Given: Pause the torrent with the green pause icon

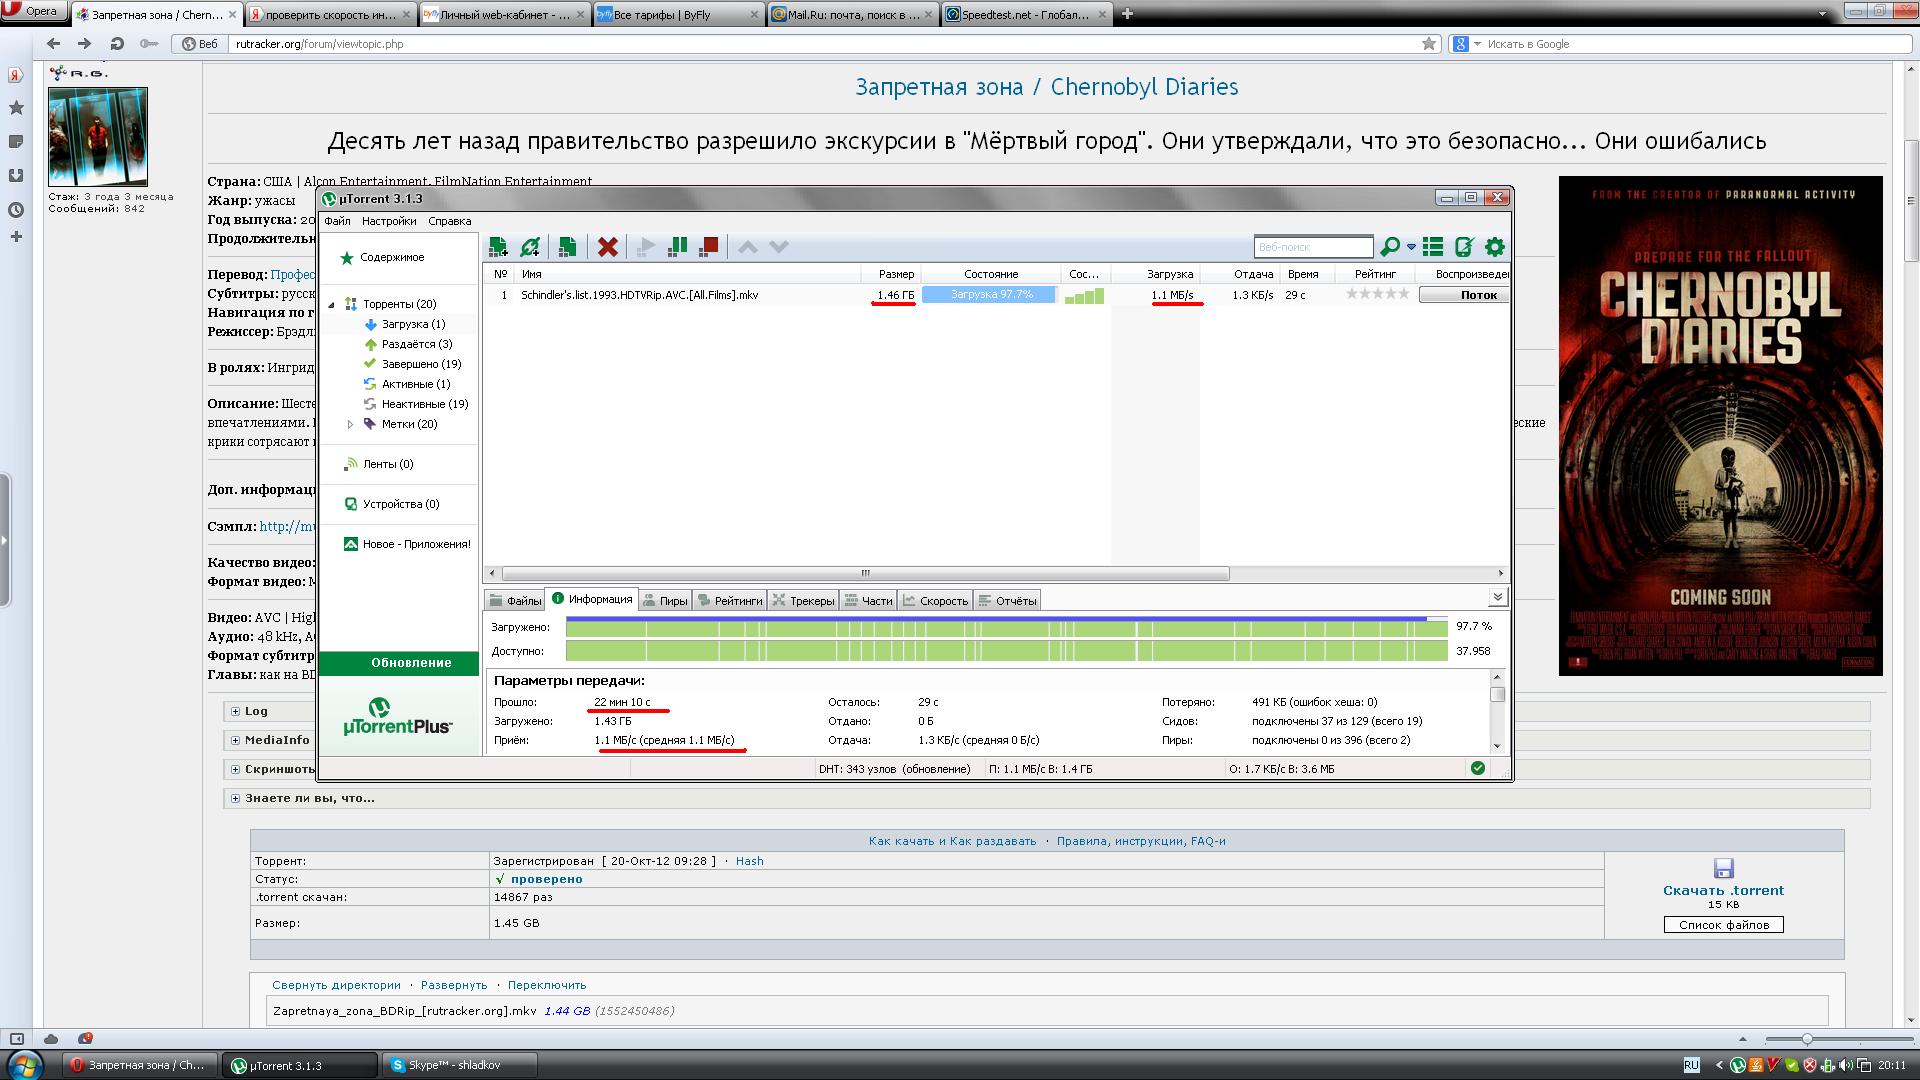Looking at the screenshot, I should click(x=678, y=246).
